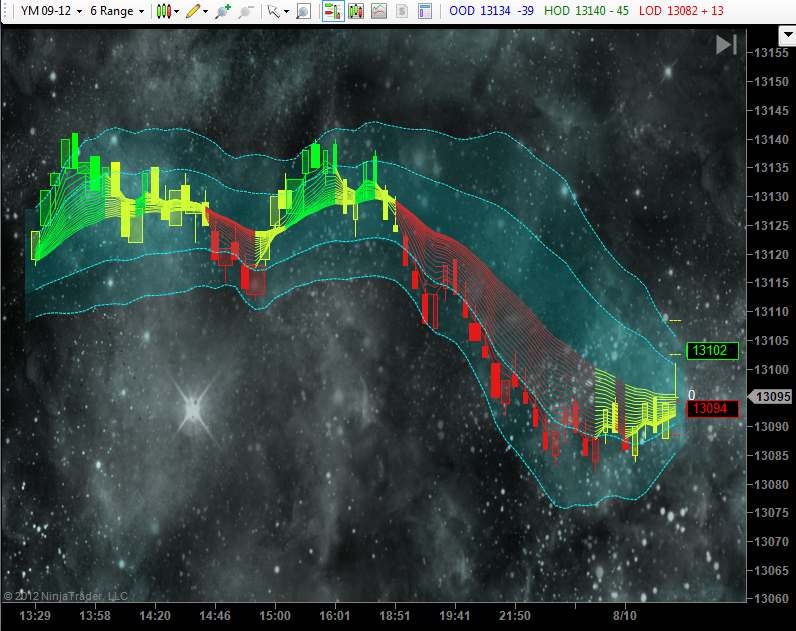Click the Strategies dollar sign icon

pyautogui.click(x=402, y=11)
